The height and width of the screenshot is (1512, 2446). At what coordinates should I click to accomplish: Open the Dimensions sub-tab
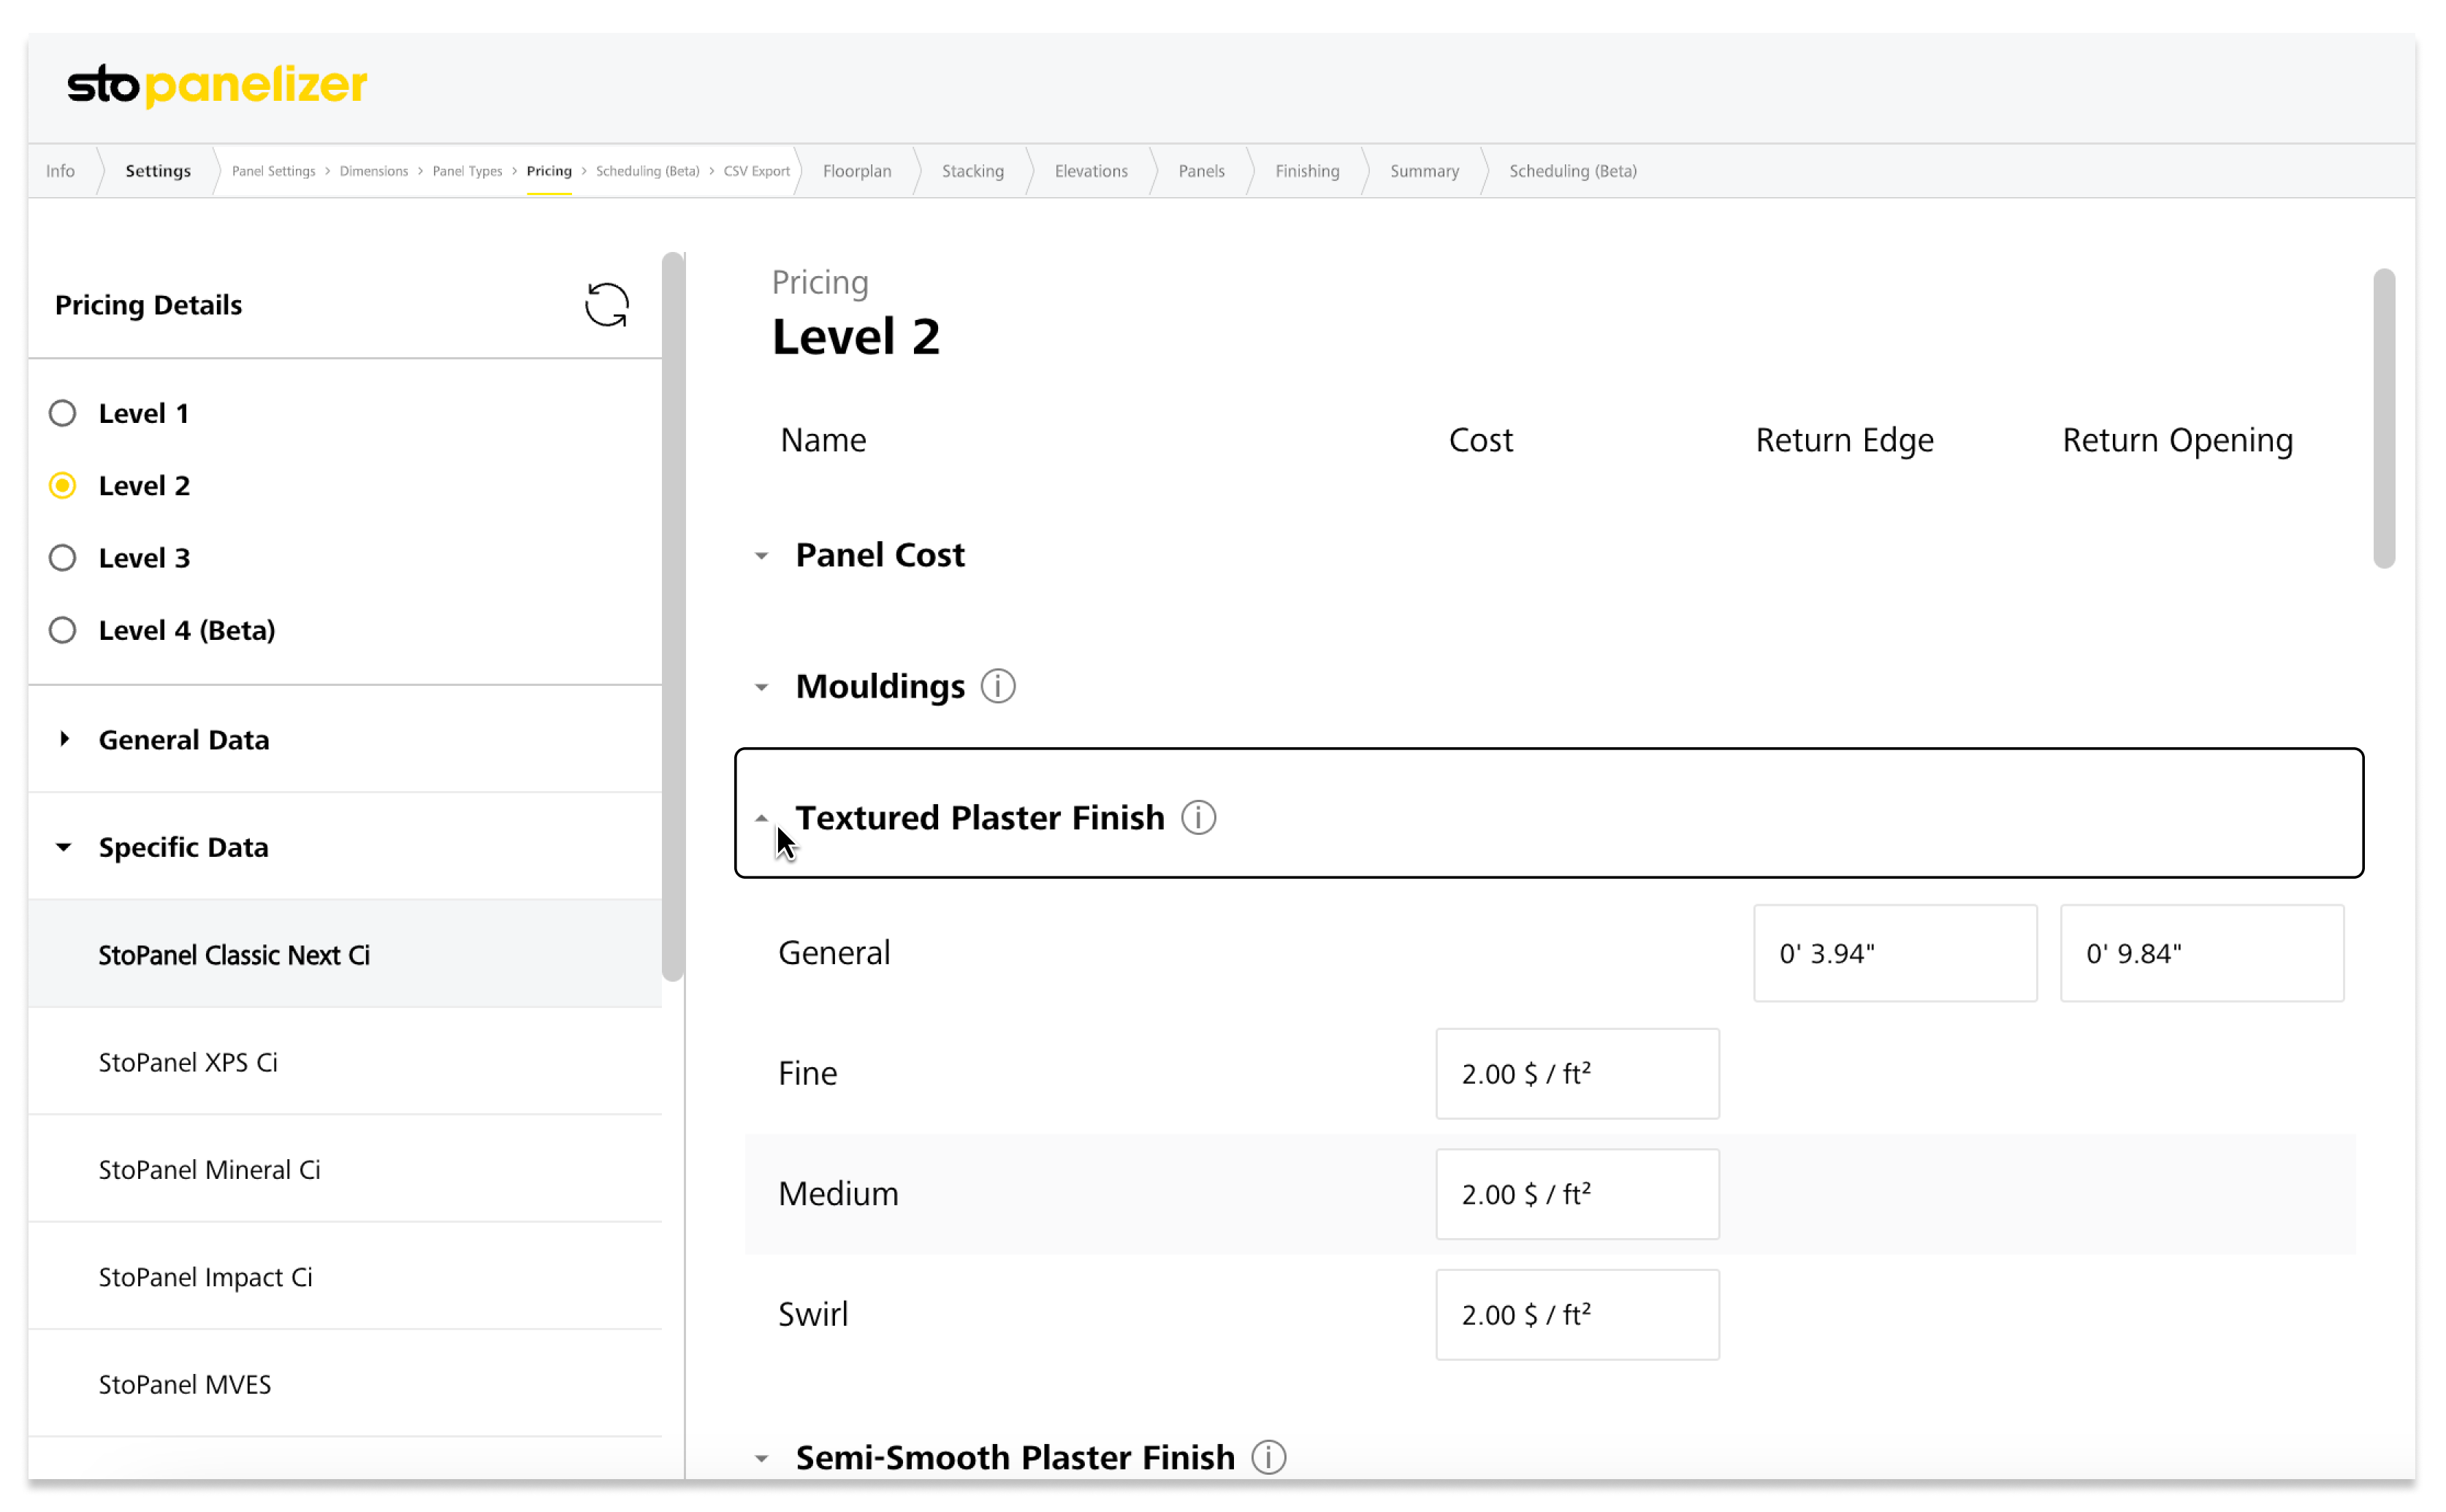tap(374, 171)
